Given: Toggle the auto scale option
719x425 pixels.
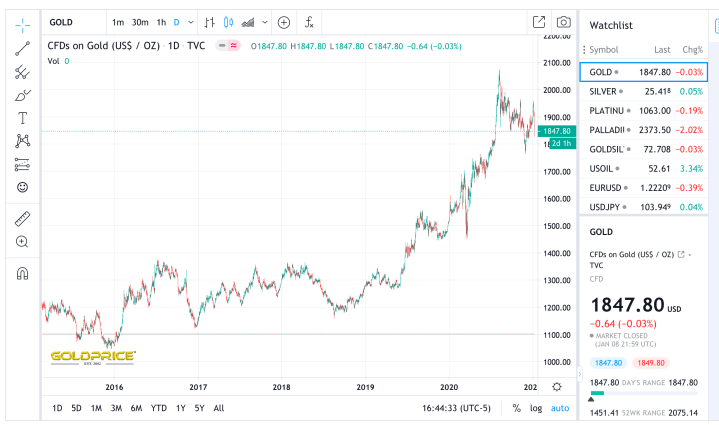Looking at the screenshot, I should coord(560,408).
